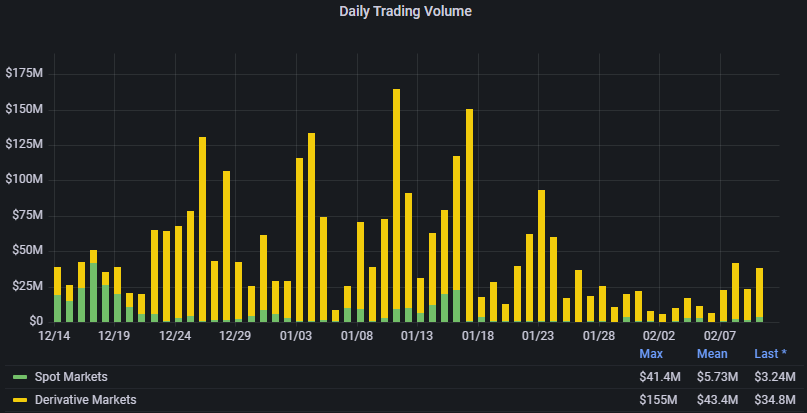
Task: Toggle the Spot Markets legend series
Action: [69, 377]
